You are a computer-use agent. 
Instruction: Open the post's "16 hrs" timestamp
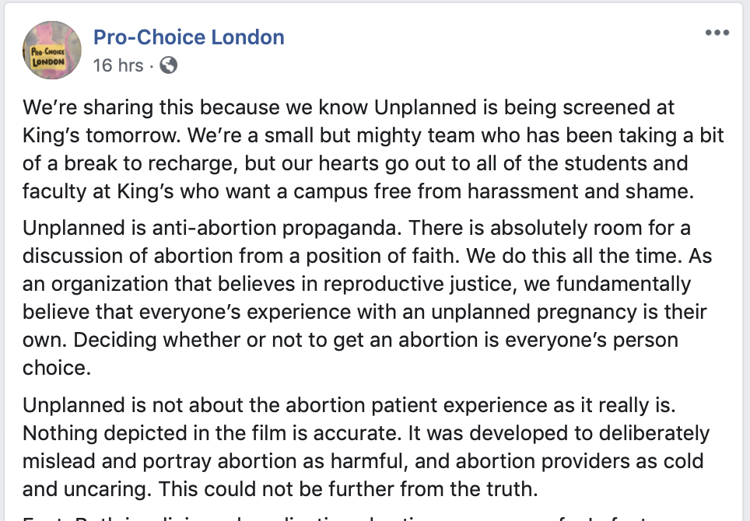pos(118,65)
